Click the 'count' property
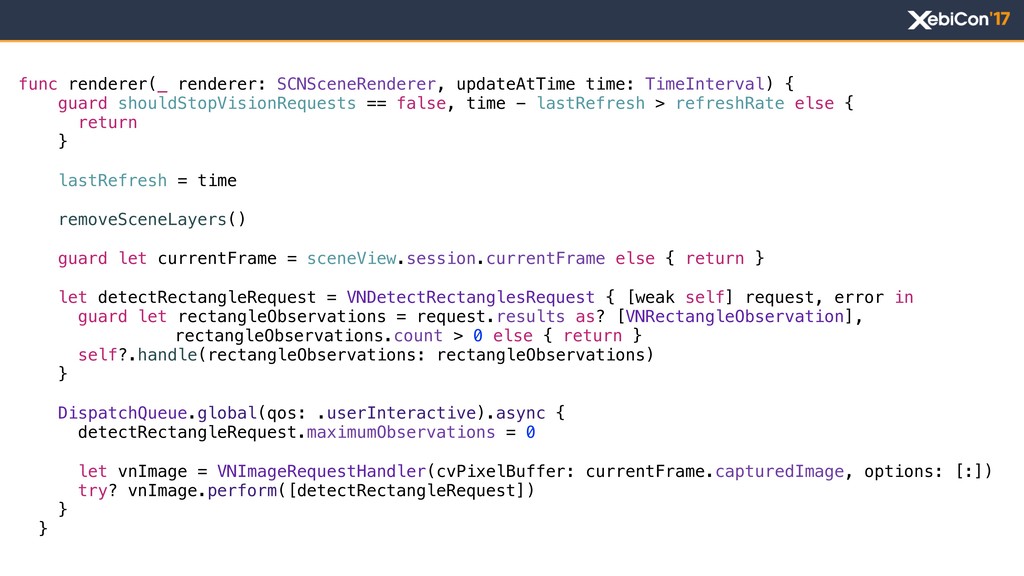1024x576 pixels. [x=418, y=336]
